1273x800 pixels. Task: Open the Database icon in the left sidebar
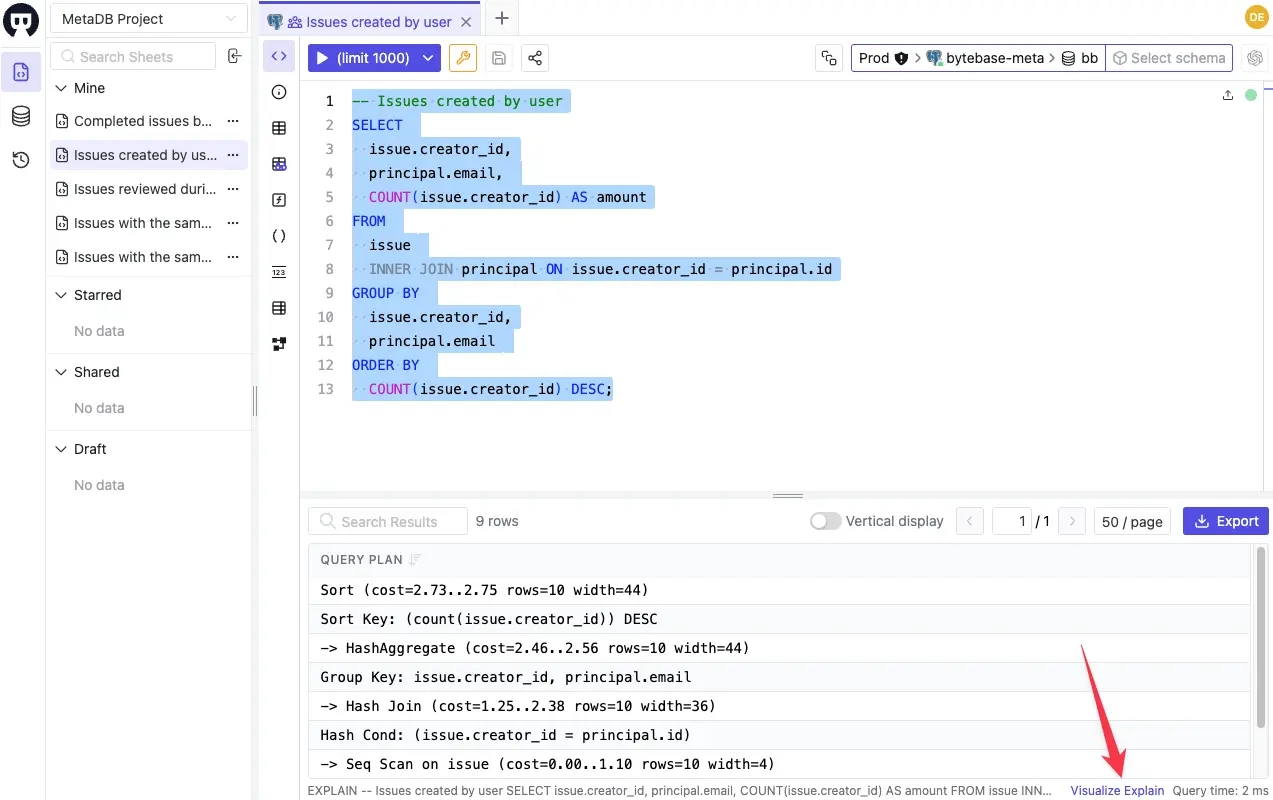[x=21, y=117]
